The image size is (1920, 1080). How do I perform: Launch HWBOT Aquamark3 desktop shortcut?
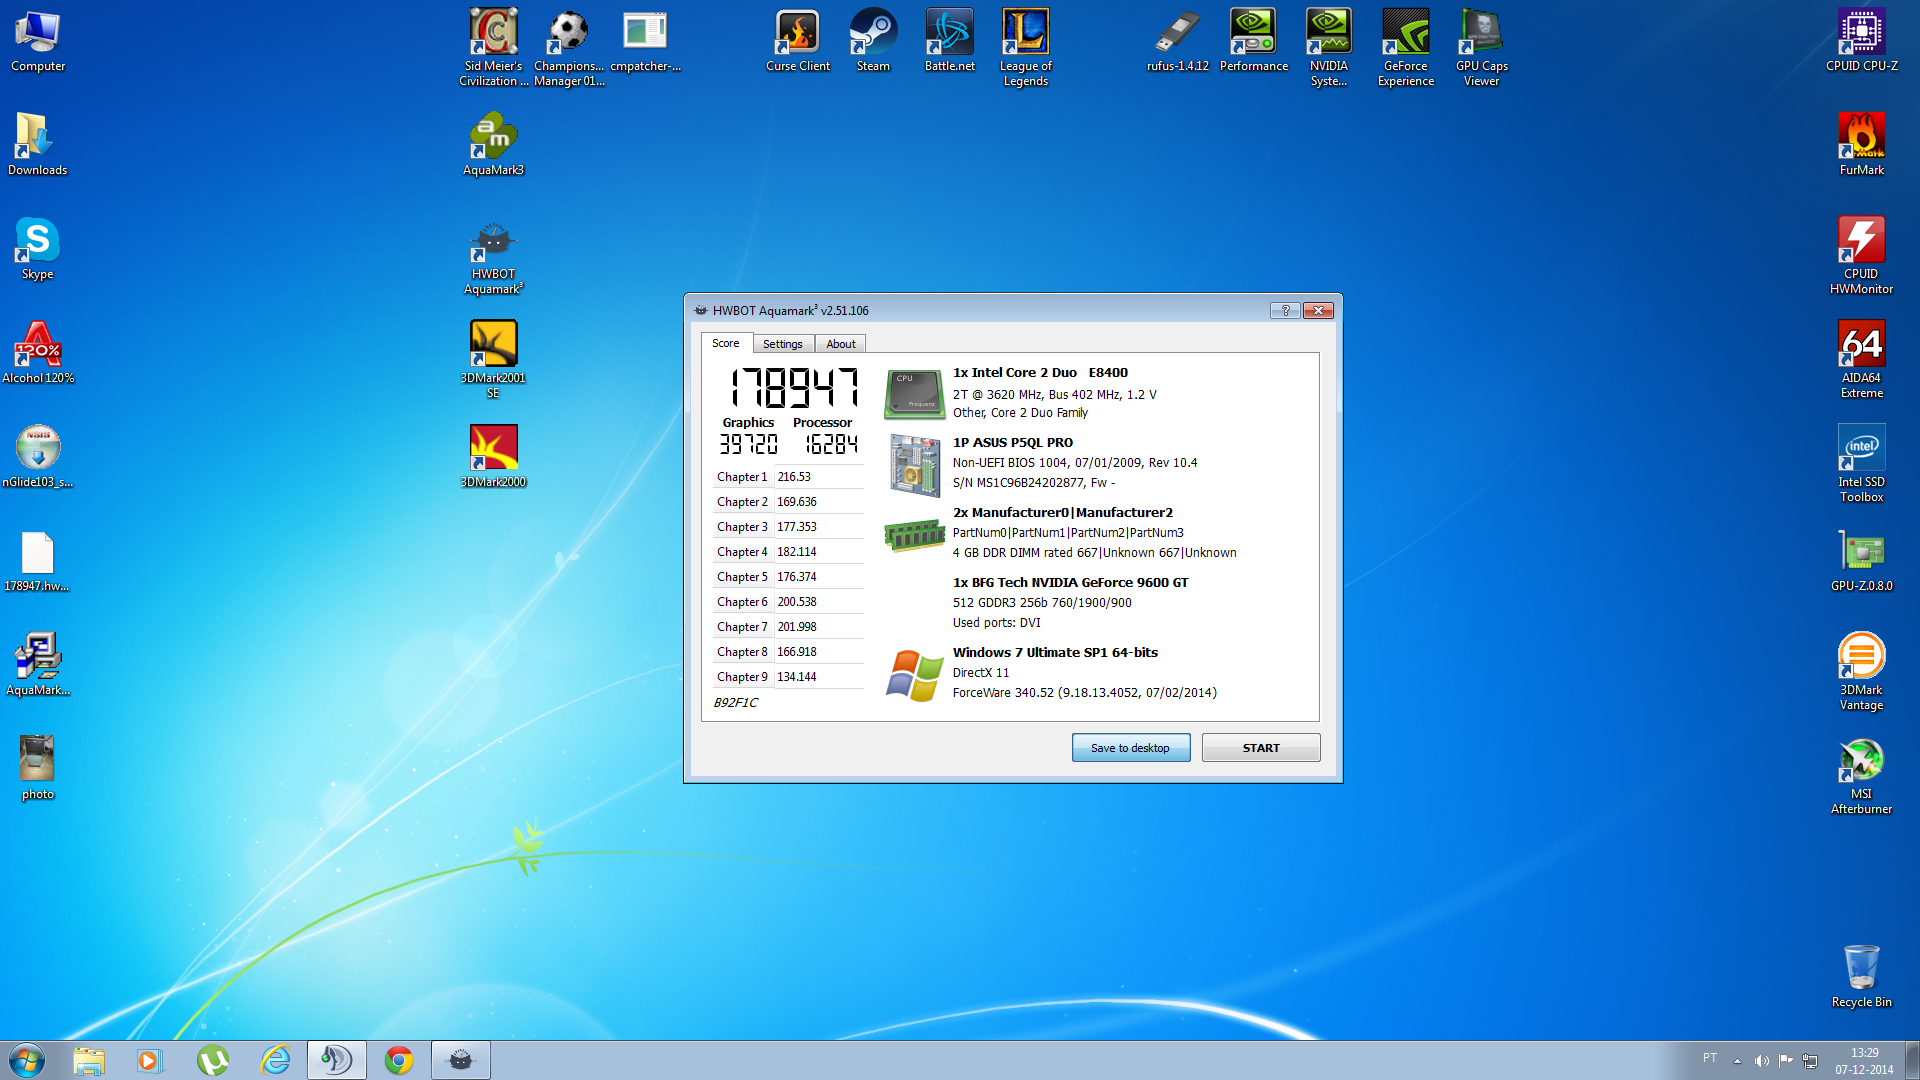[x=493, y=258]
